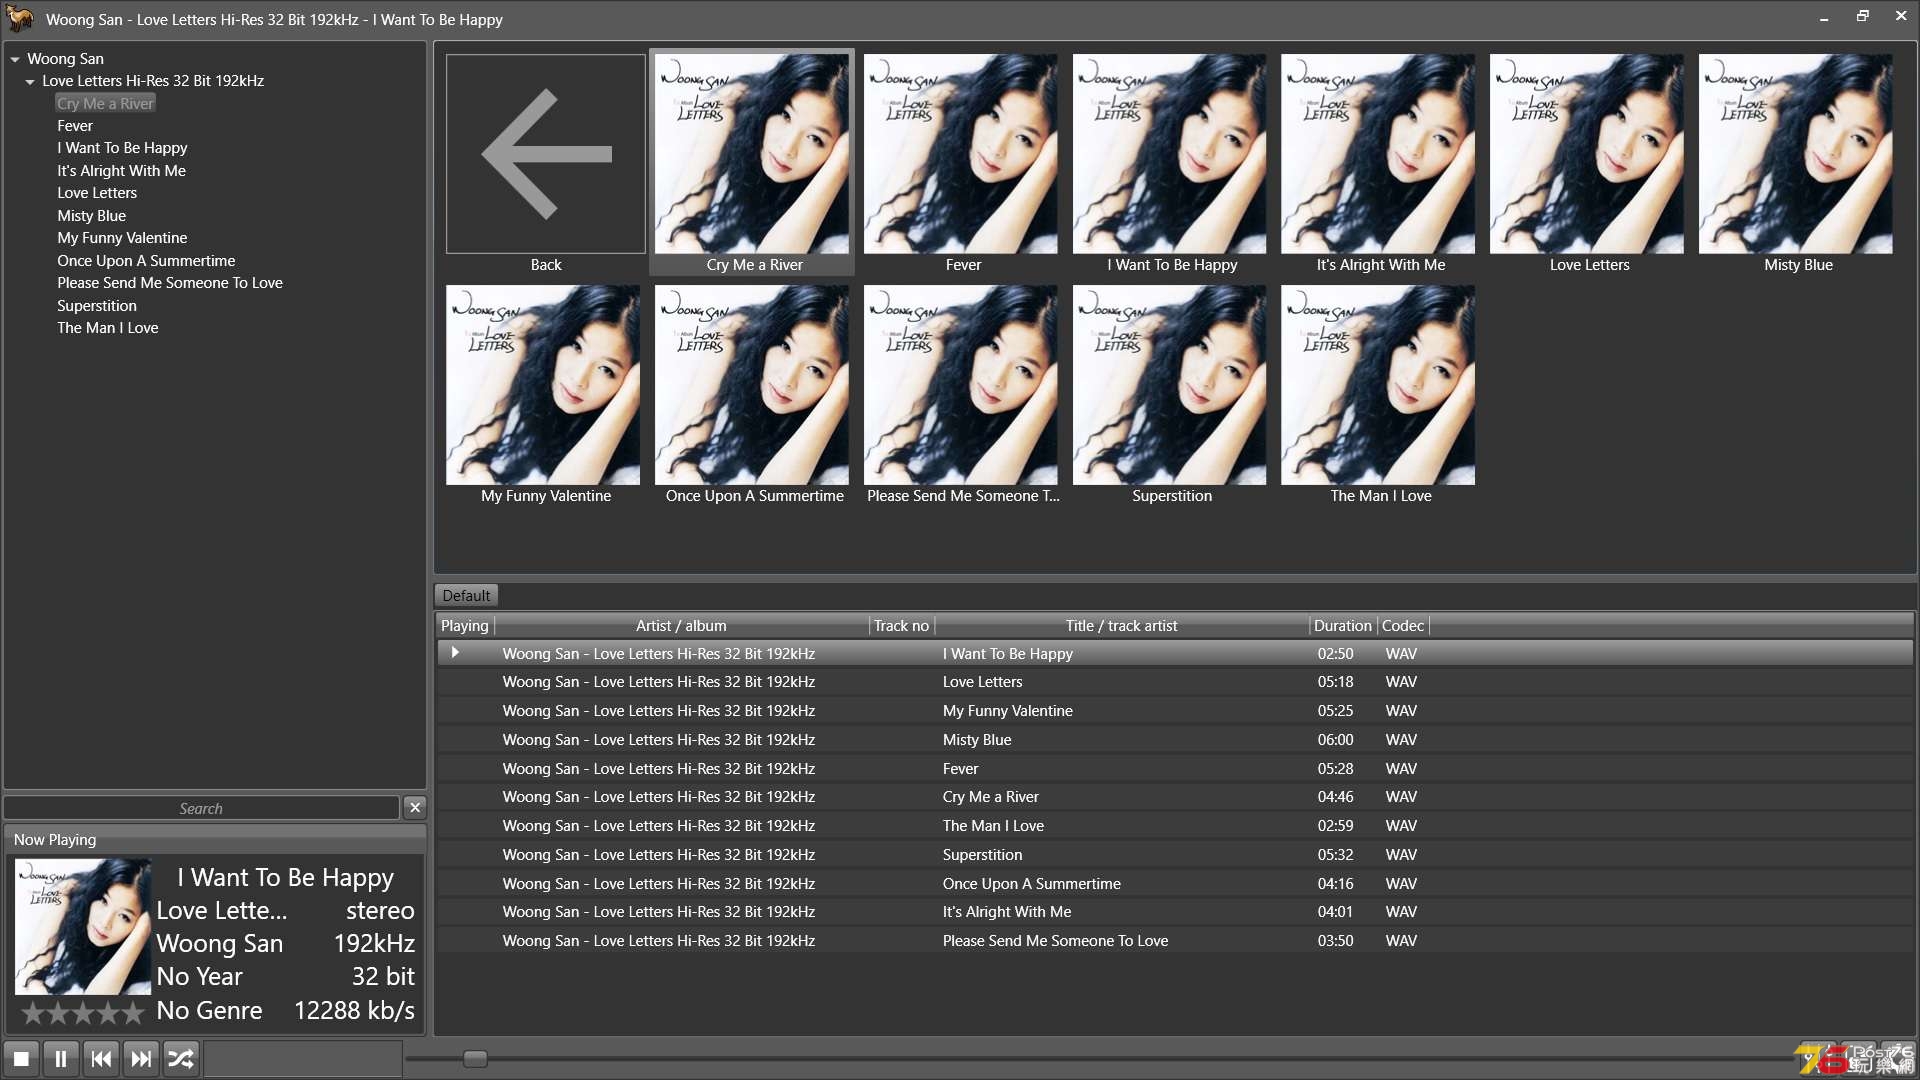The height and width of the screenshot is (1080, 1920).
Task: Sort by the Playing column header
Action: click(x=465, y=626)
